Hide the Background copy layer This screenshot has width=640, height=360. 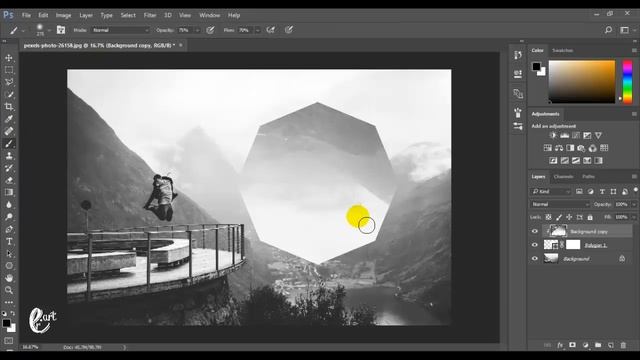tap(535, 231)
